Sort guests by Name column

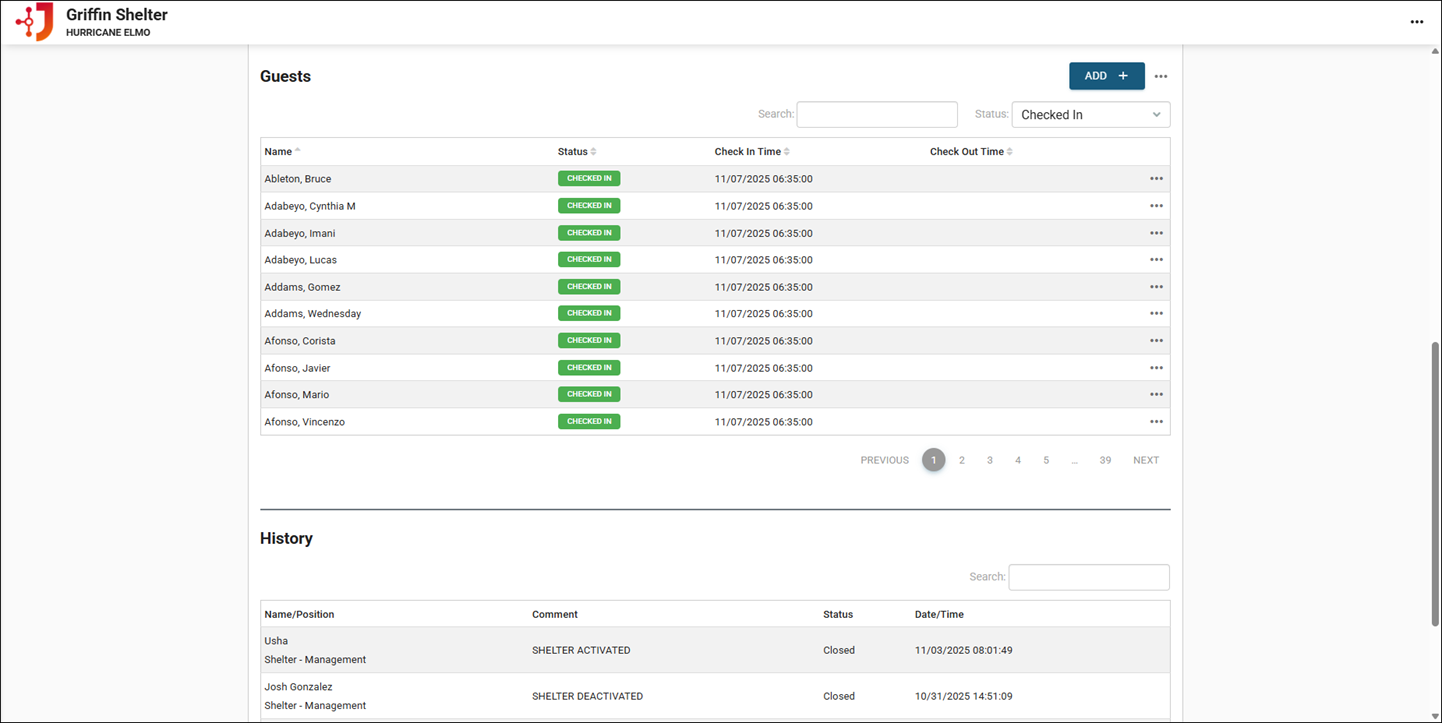pos(278,152)
